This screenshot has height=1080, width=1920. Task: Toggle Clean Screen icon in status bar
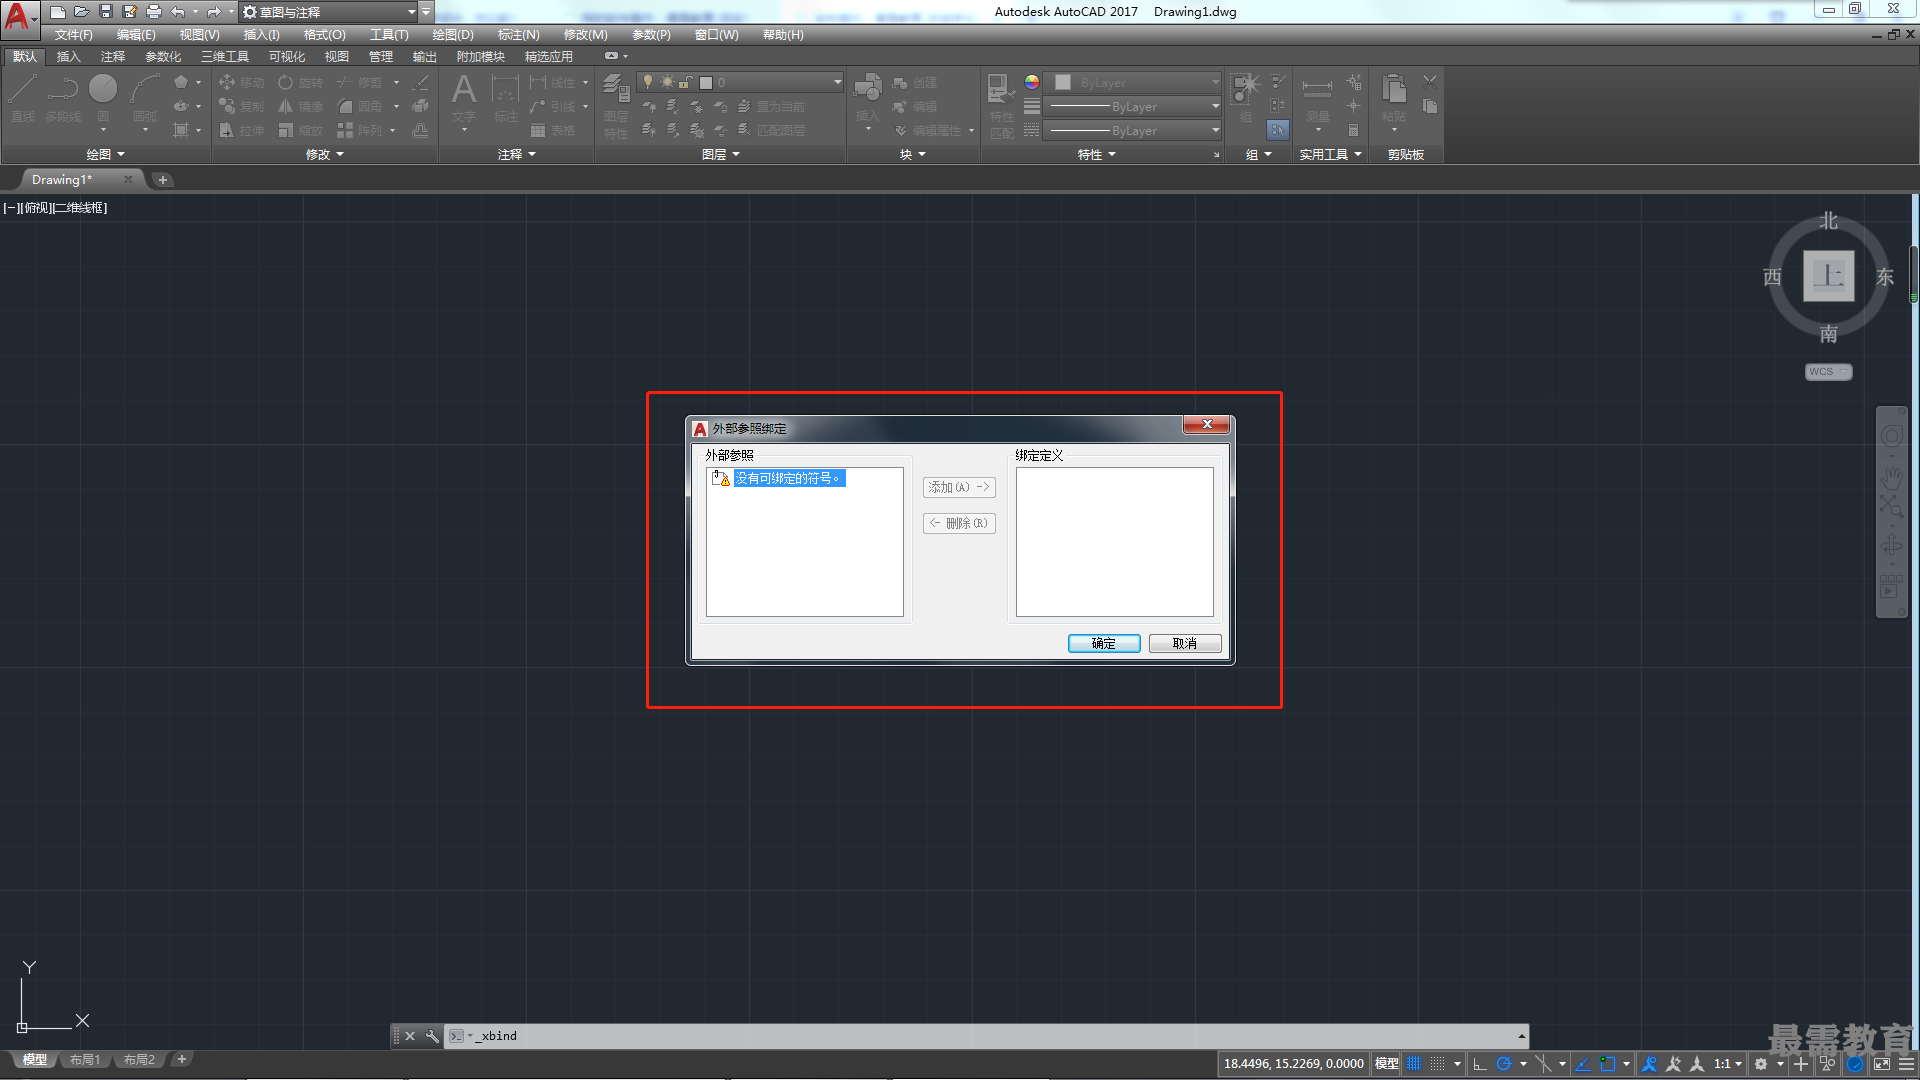[x=1882, y=1064]
